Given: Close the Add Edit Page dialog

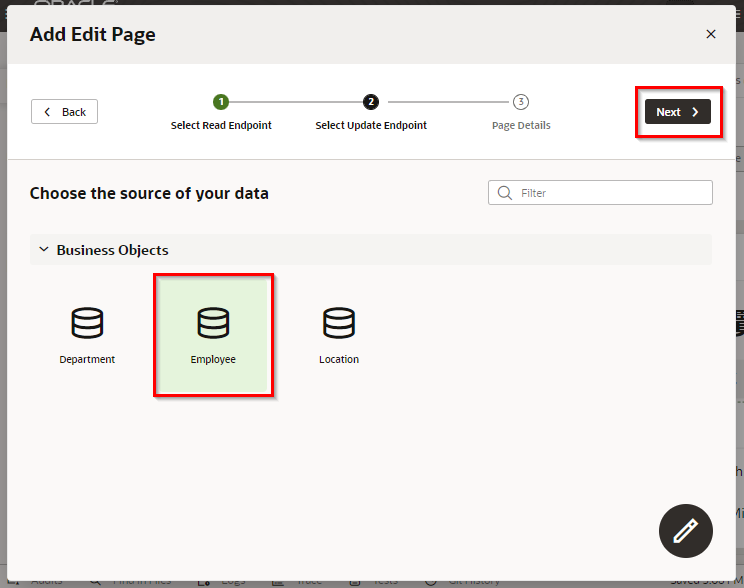Looking at the screenshot, I should click(711, 34).
